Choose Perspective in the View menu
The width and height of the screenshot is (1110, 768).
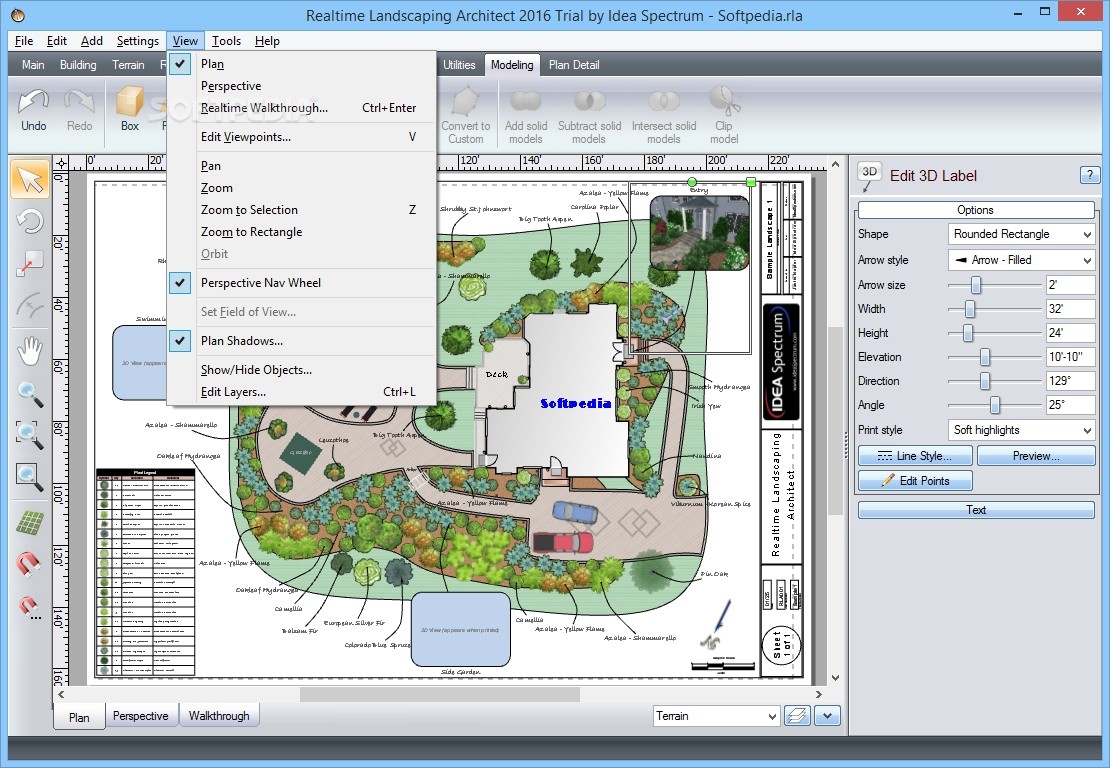coord(302,86)
